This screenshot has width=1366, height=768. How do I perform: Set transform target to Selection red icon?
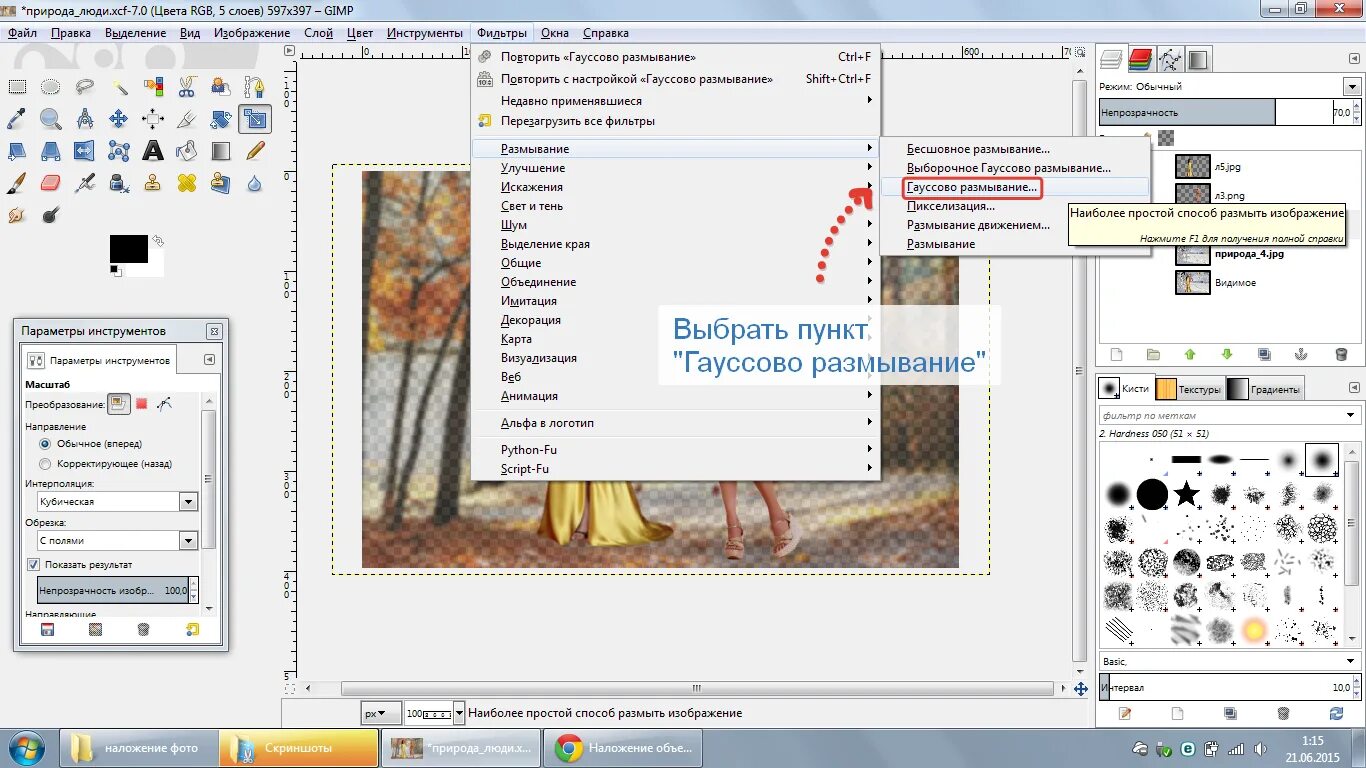click(x=142, y=403)
